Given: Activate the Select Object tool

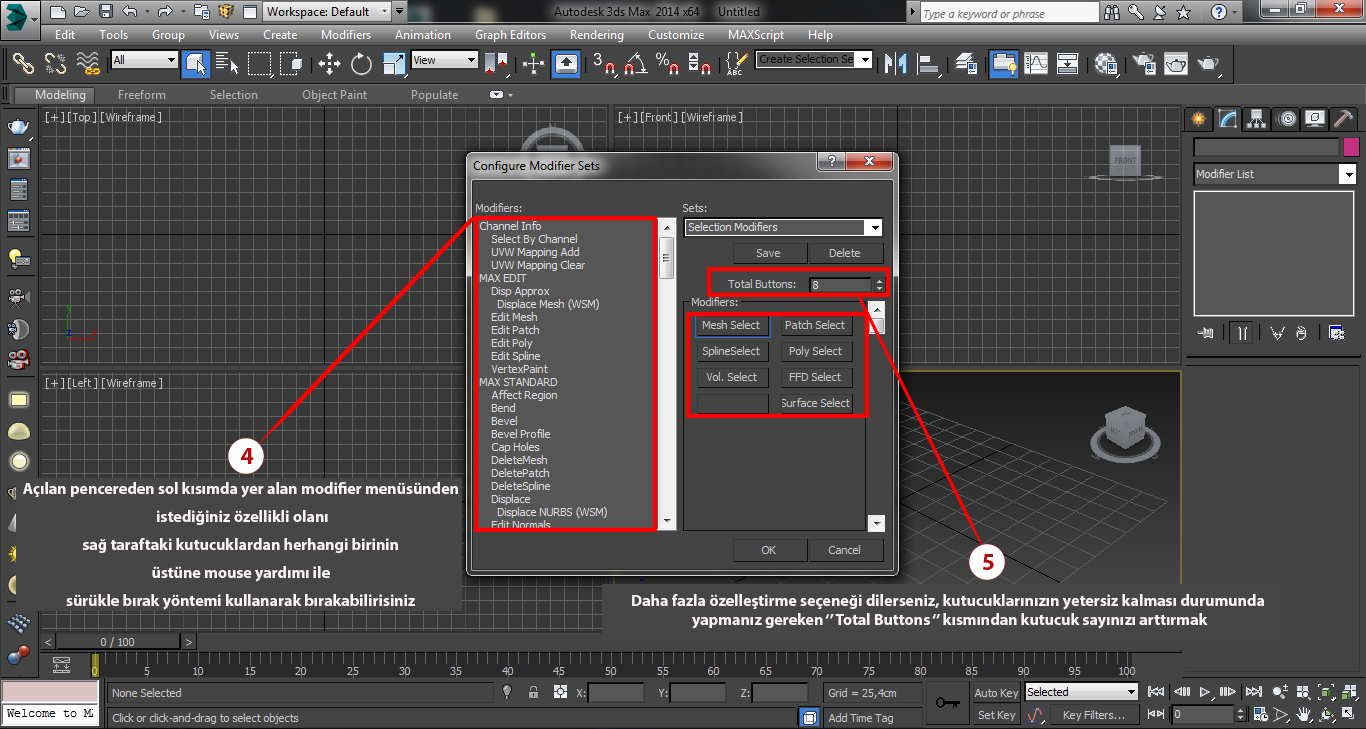Looking at the screenshot, I should [195, 63].
